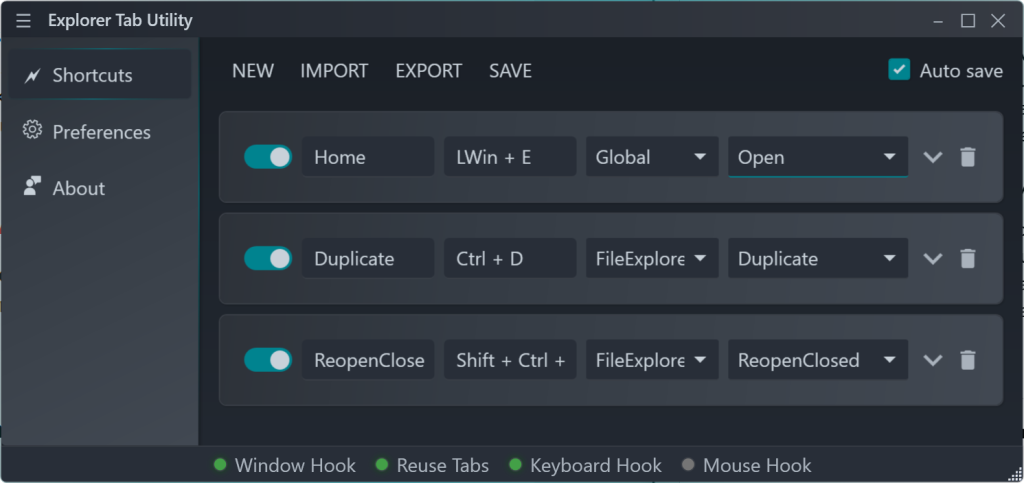Click the EXPORT button
The width and height of the screenshot is (1024, 483).
[428, 71]
